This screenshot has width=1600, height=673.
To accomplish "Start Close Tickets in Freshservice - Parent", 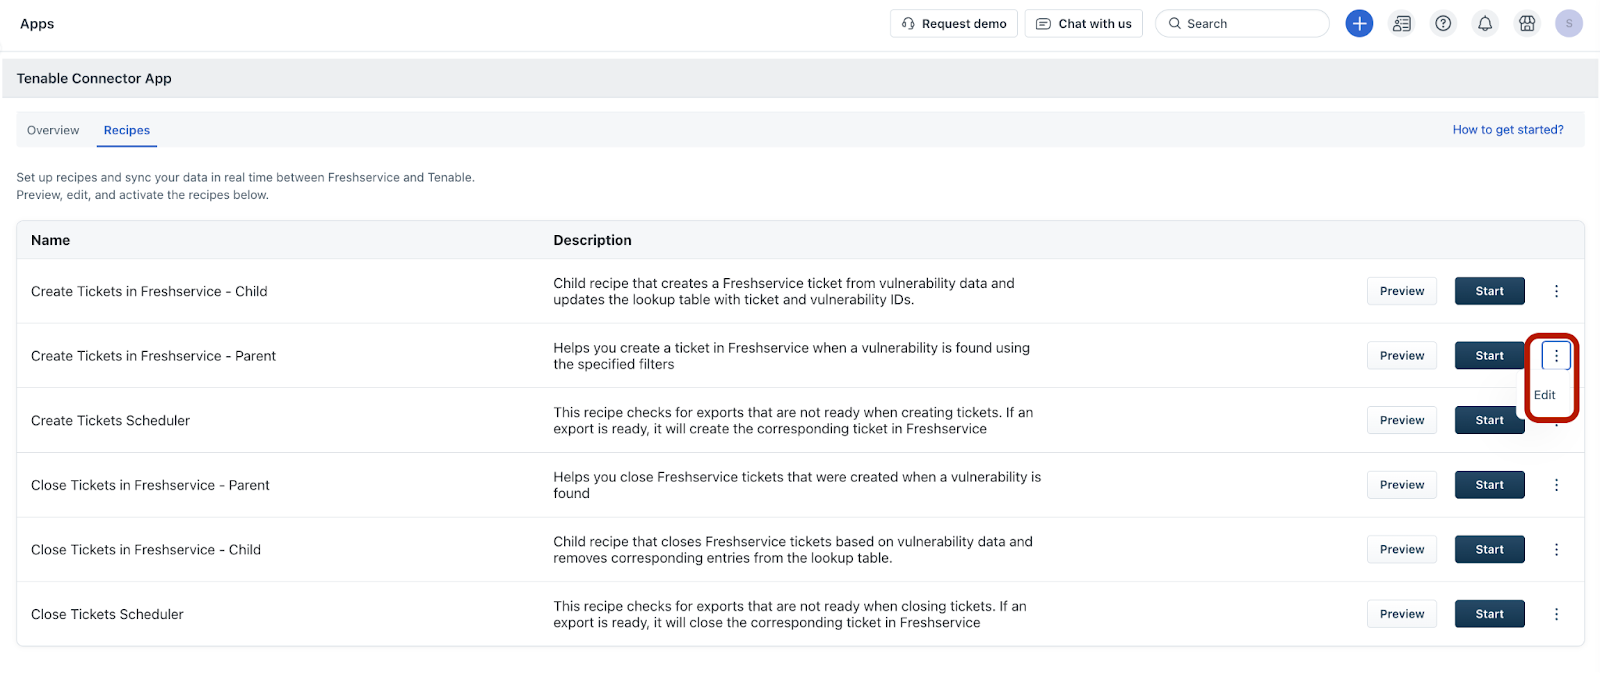I will click(1489, 485).
